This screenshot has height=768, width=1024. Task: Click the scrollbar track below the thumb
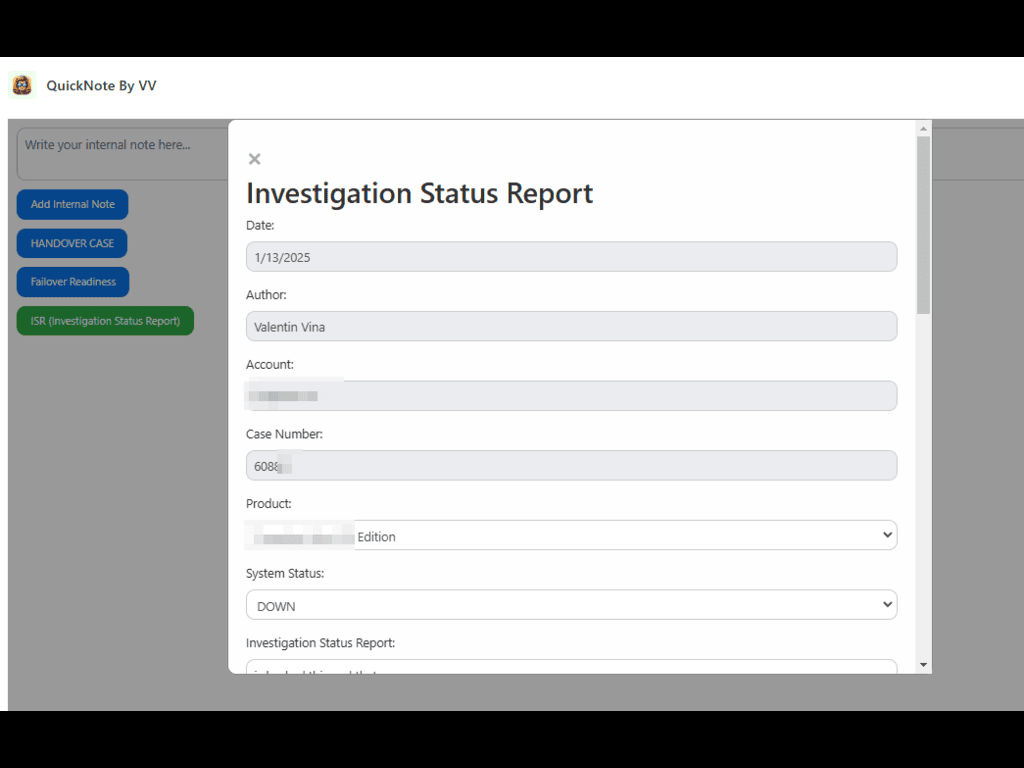pos(923,480)
